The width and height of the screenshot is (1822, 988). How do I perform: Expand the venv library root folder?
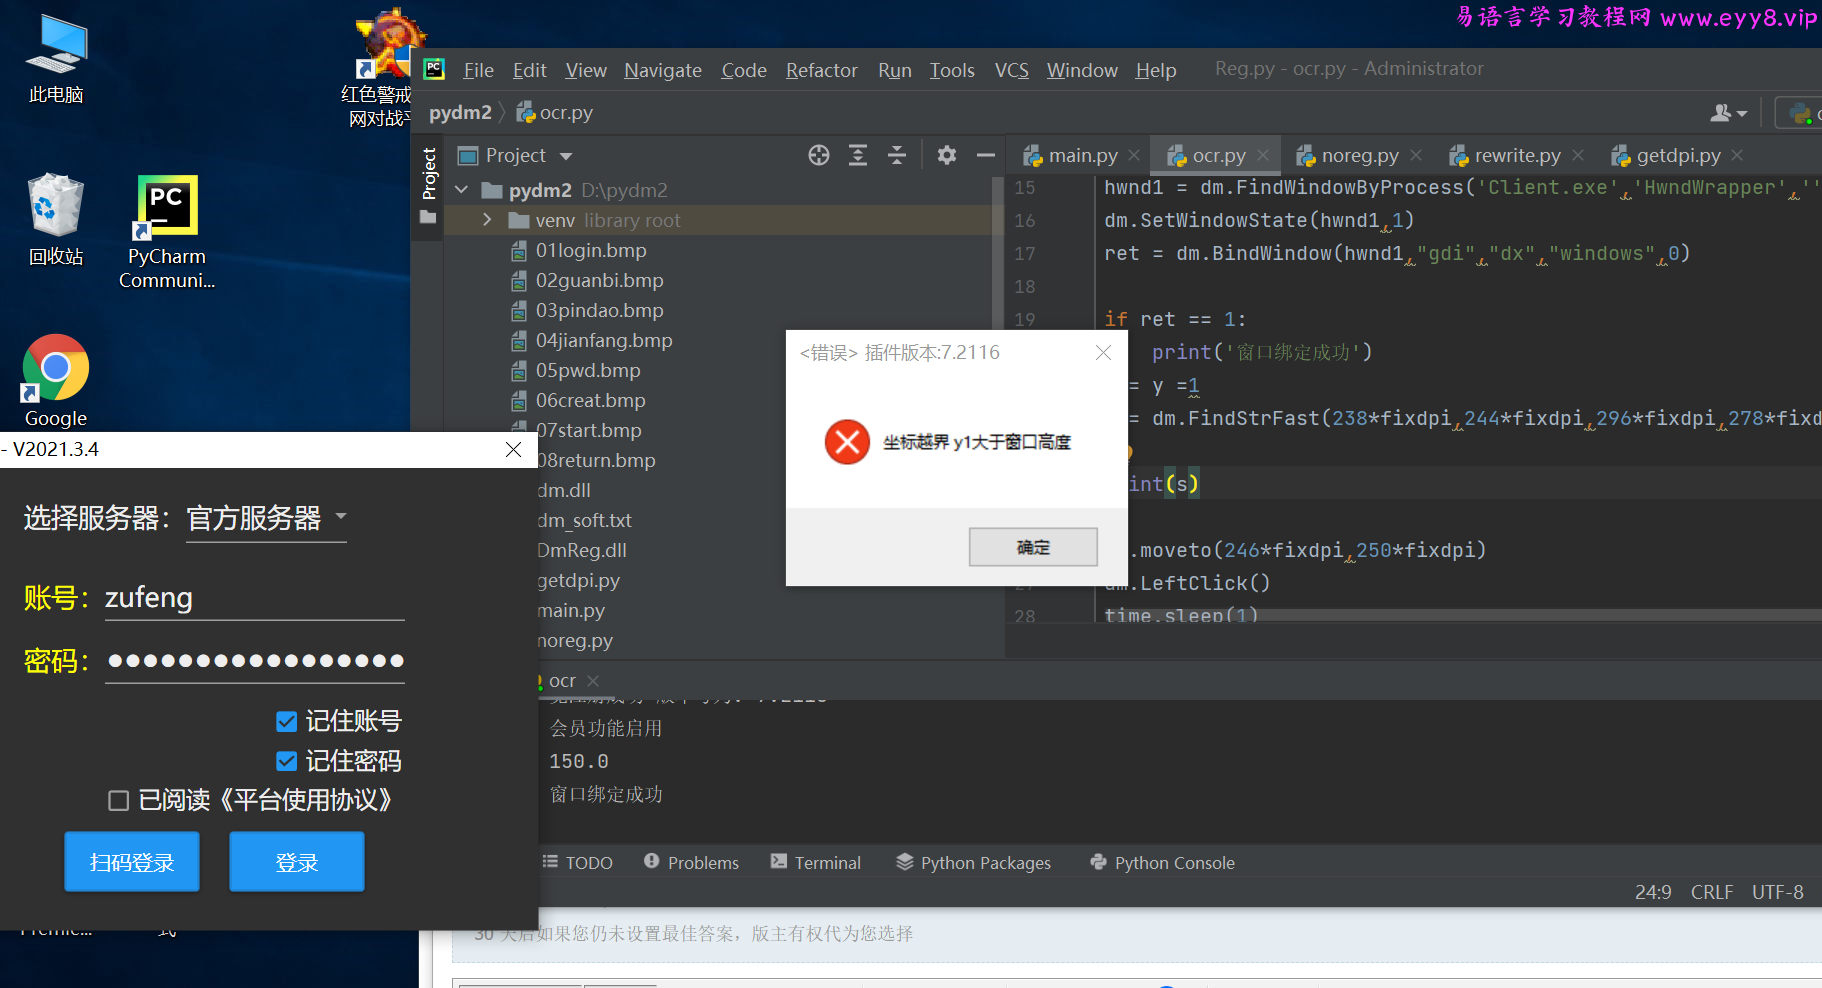pos(487,220)
